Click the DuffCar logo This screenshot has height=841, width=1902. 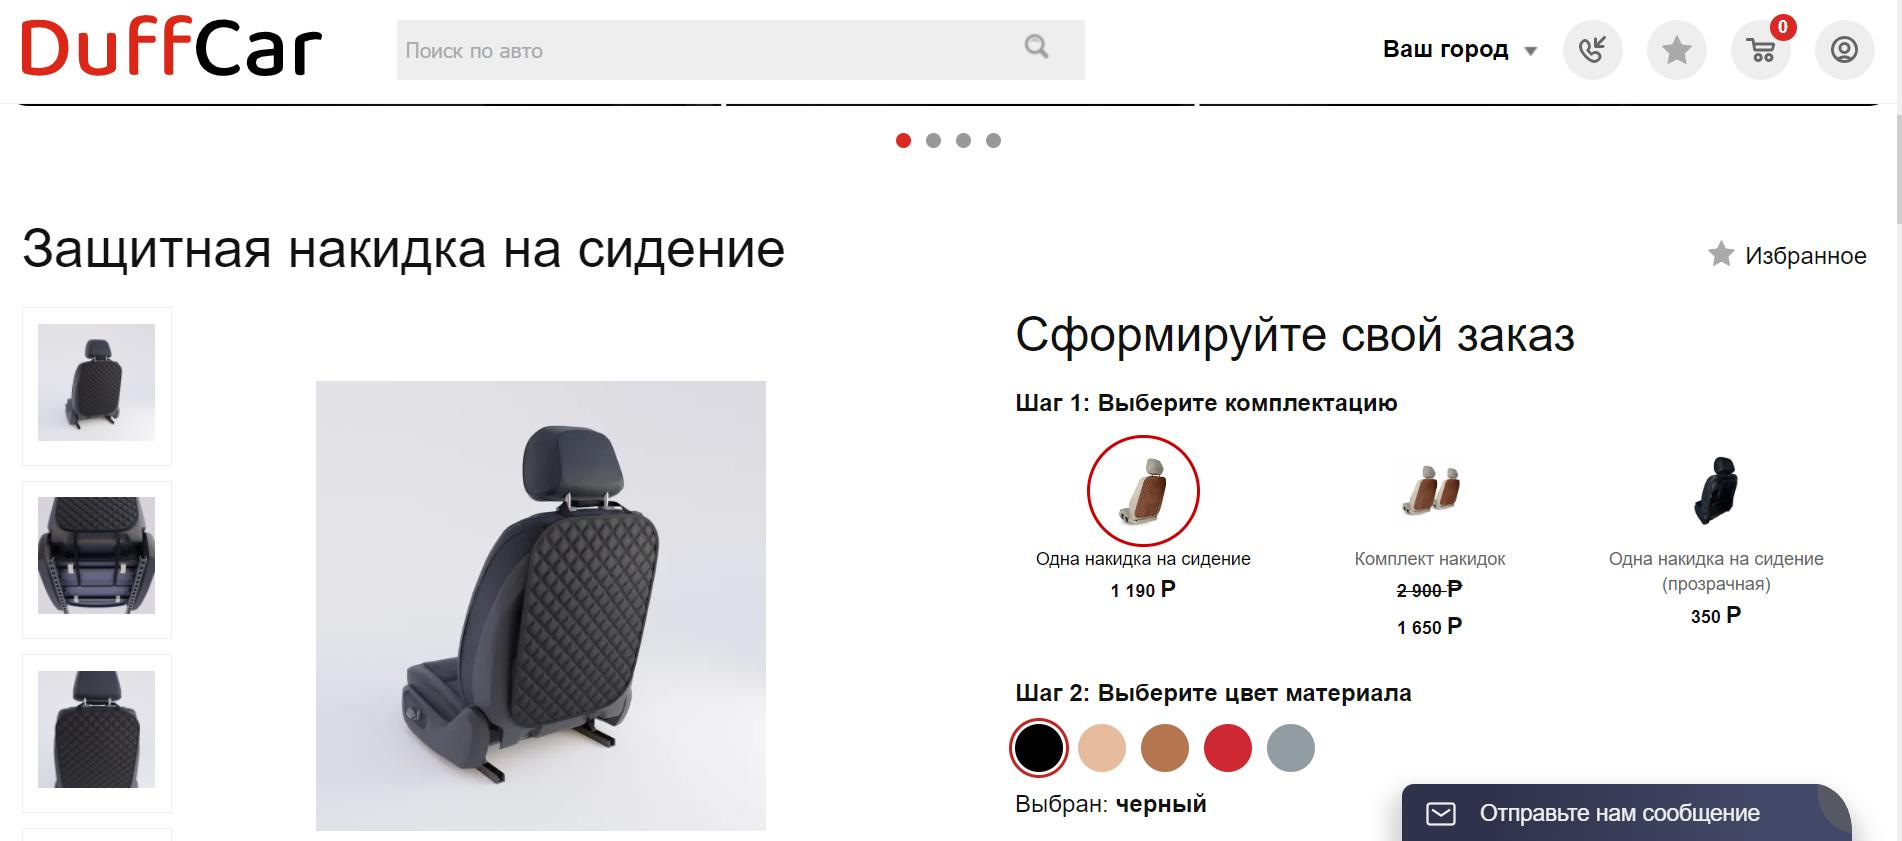coord(172,49)
